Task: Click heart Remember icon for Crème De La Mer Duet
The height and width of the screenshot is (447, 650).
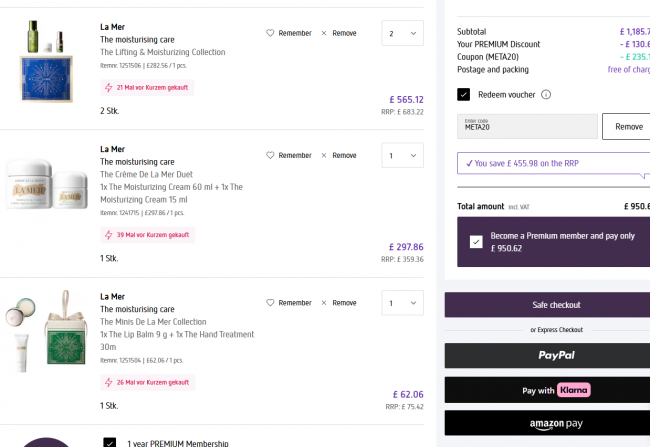Action: pyautogui.click(x=270, y=155)
